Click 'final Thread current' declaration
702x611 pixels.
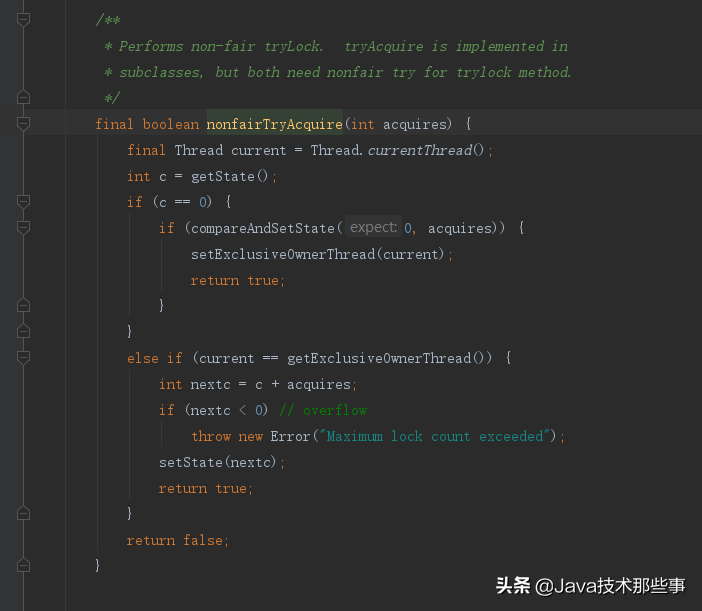(206, 150)
